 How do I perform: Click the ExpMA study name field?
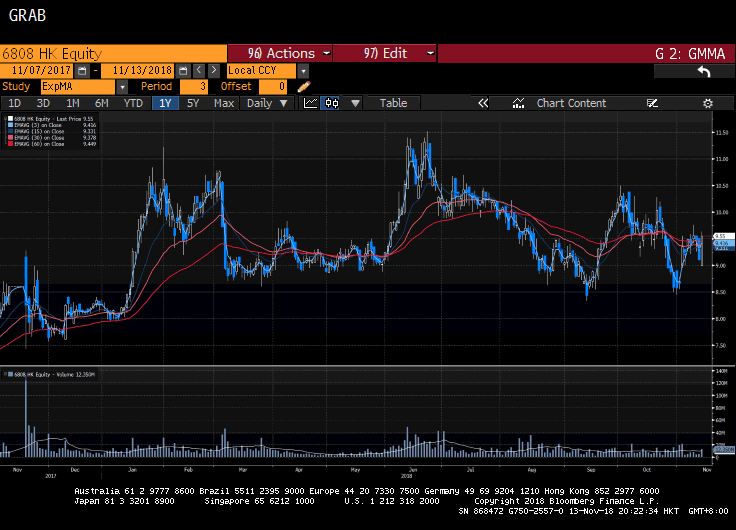point(78,86)
